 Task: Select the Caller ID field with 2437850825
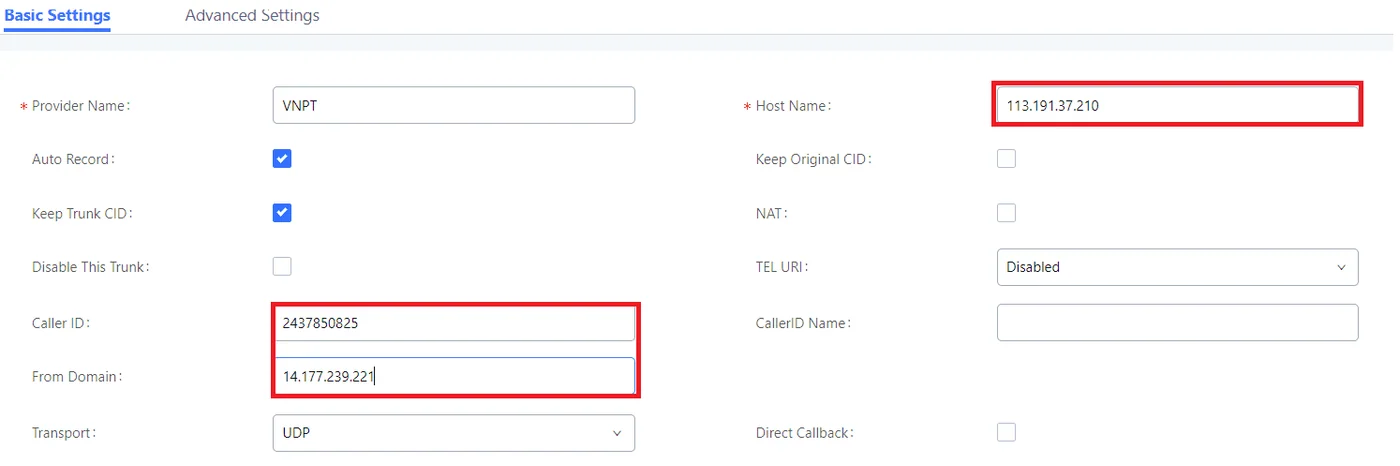click(x=454, y=323)
